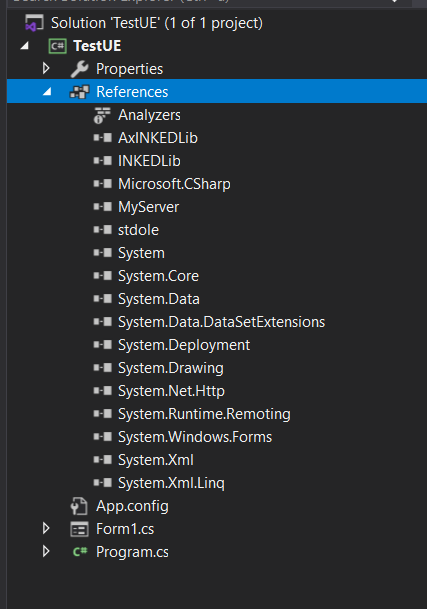Screen dimensions: 427x609
Task: Click the reference icon beside the System.Data row
Action: (103, 299)
